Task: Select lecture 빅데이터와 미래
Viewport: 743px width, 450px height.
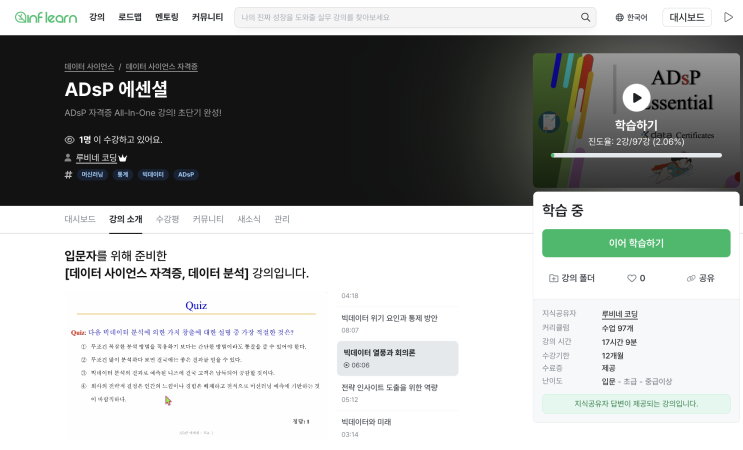Action: point(398,428)
